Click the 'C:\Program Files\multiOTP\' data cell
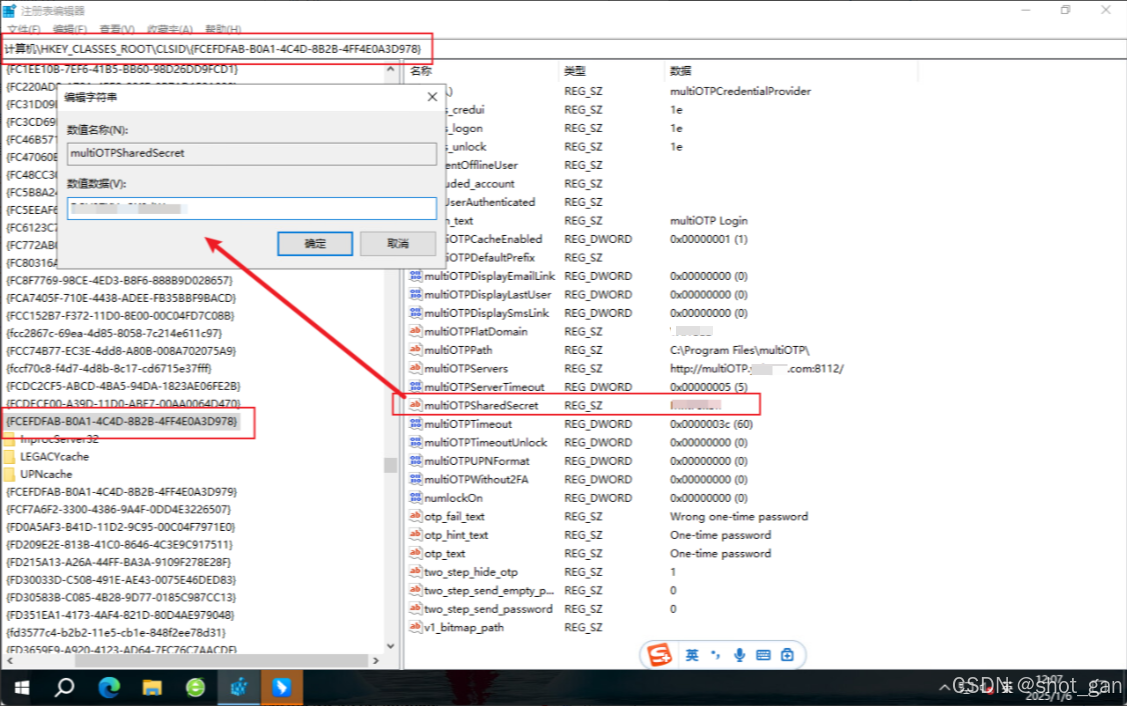Viewport: 1127px width, 706px height. coord(740,350)
